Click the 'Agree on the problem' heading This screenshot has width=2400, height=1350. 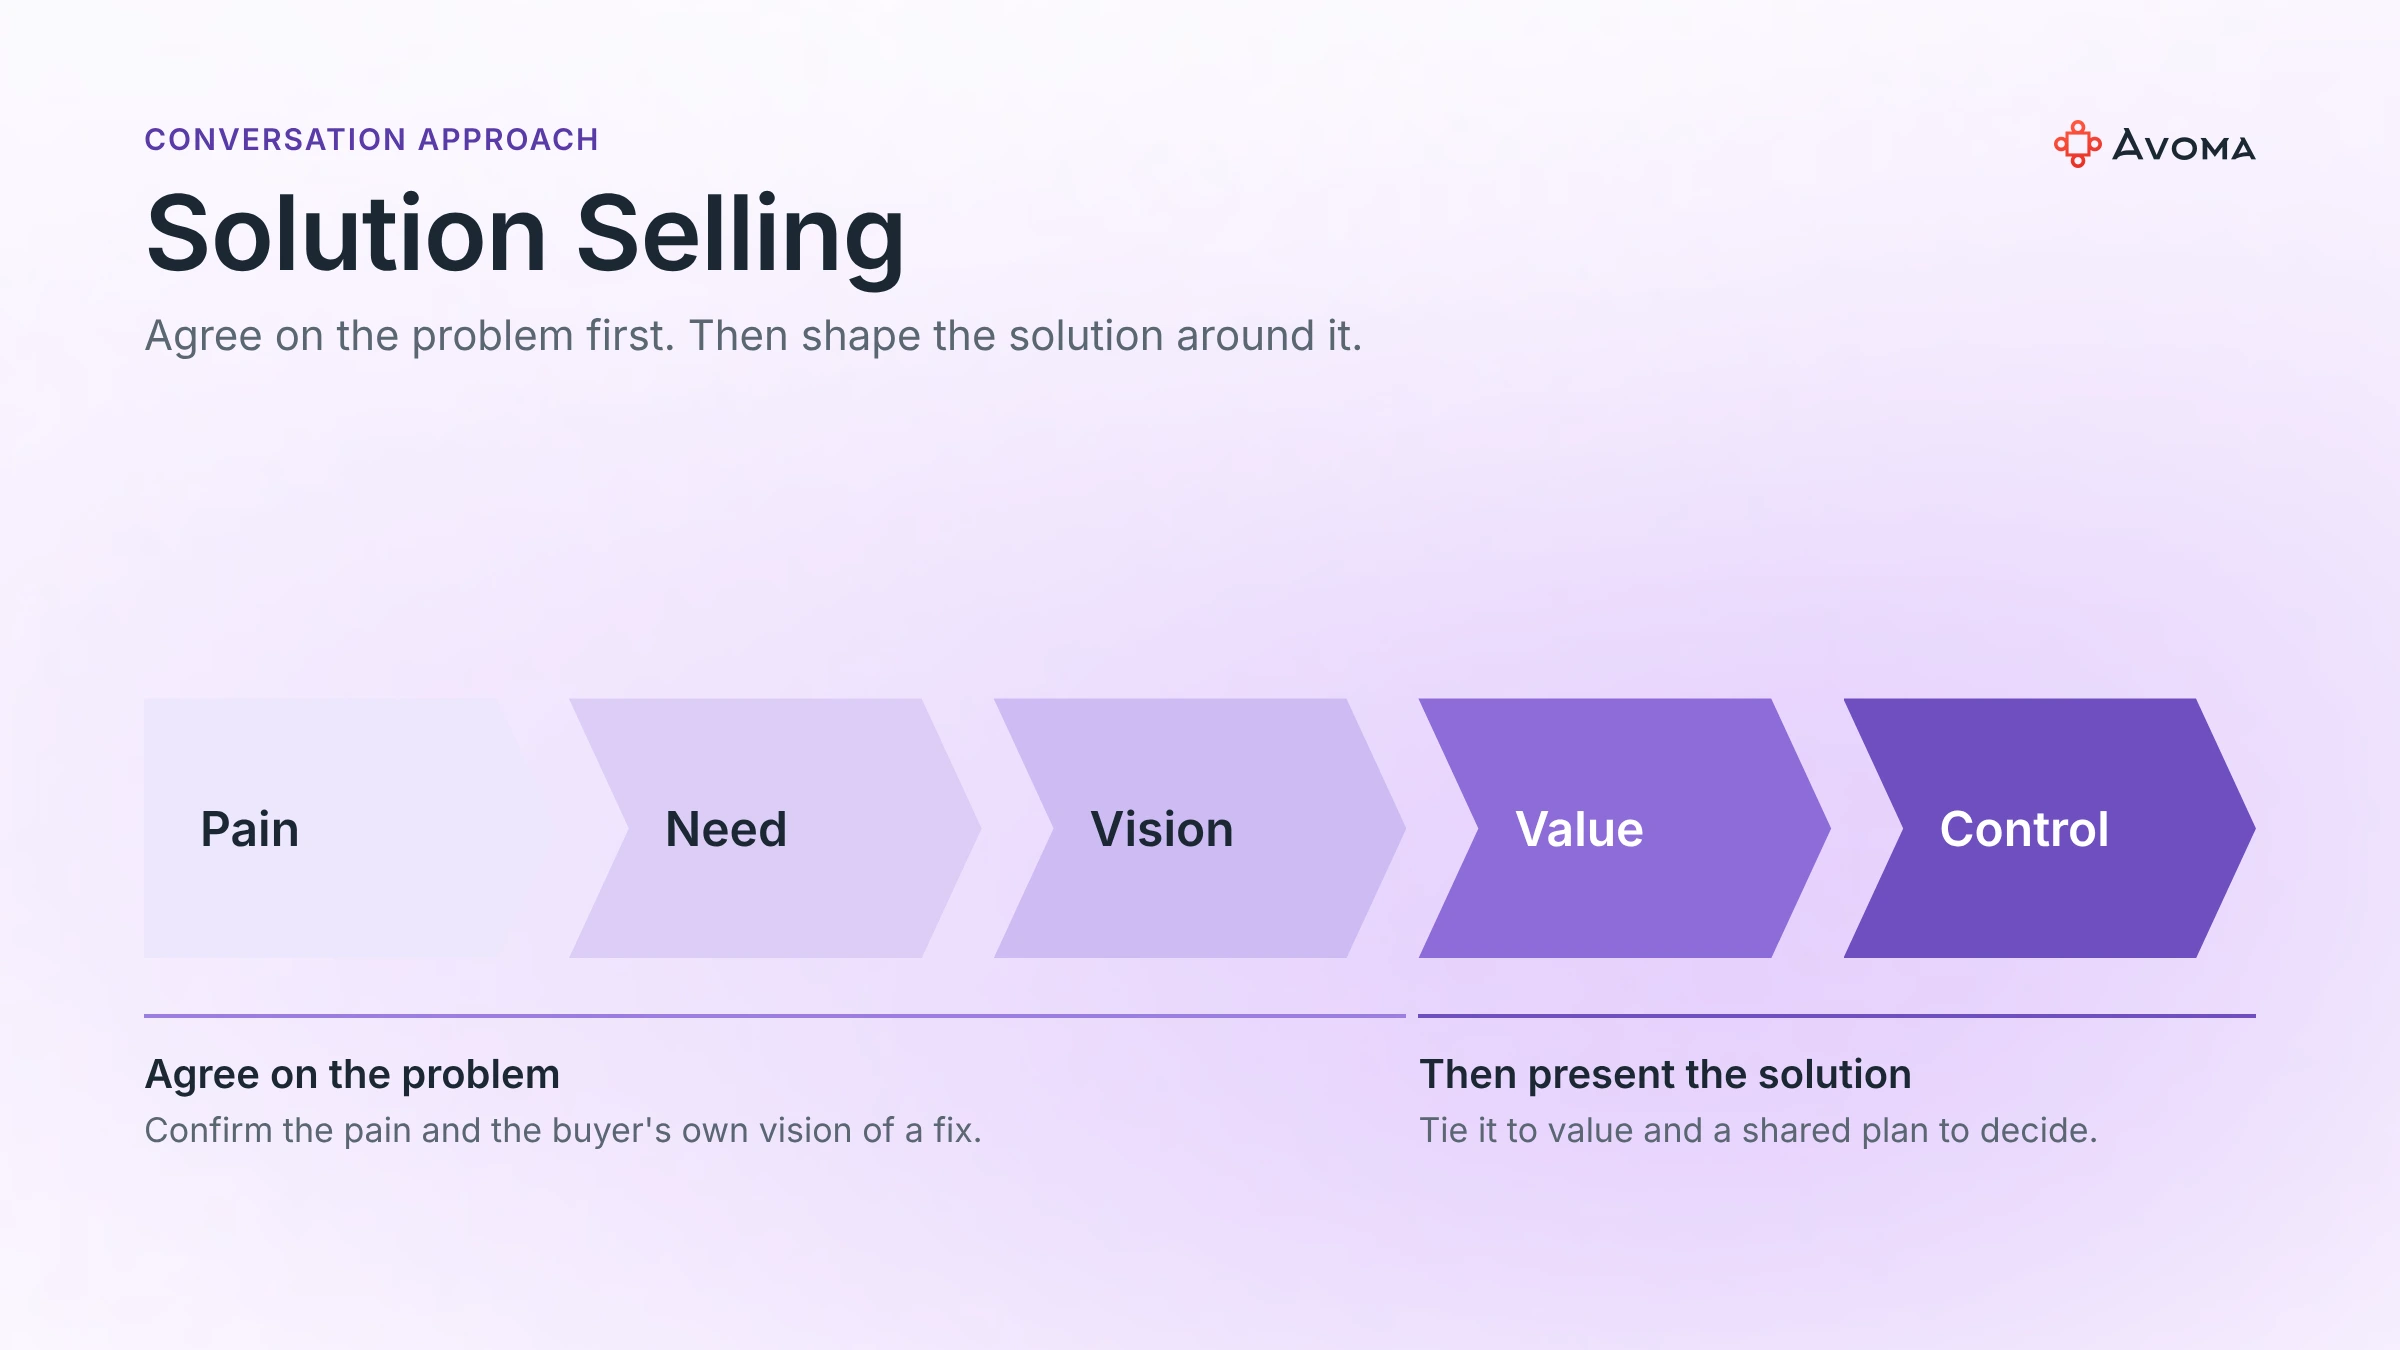(x=352, y=1074)
